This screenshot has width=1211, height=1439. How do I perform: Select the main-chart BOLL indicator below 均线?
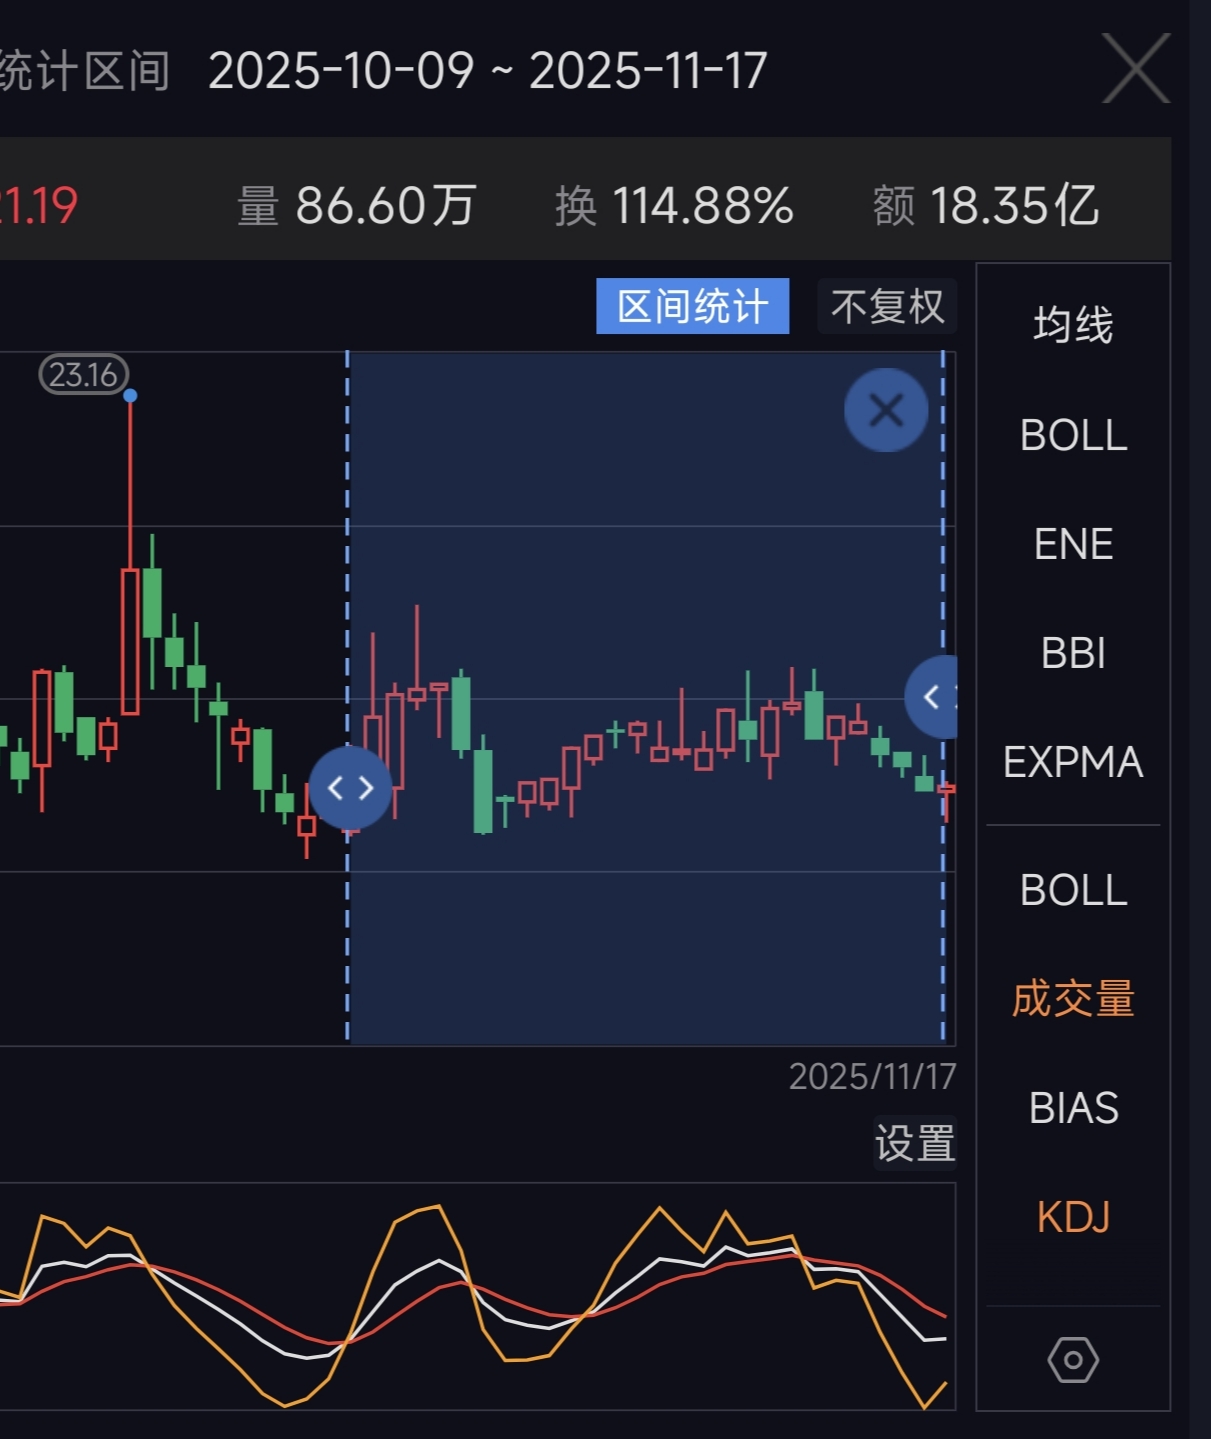point(1073,435)
